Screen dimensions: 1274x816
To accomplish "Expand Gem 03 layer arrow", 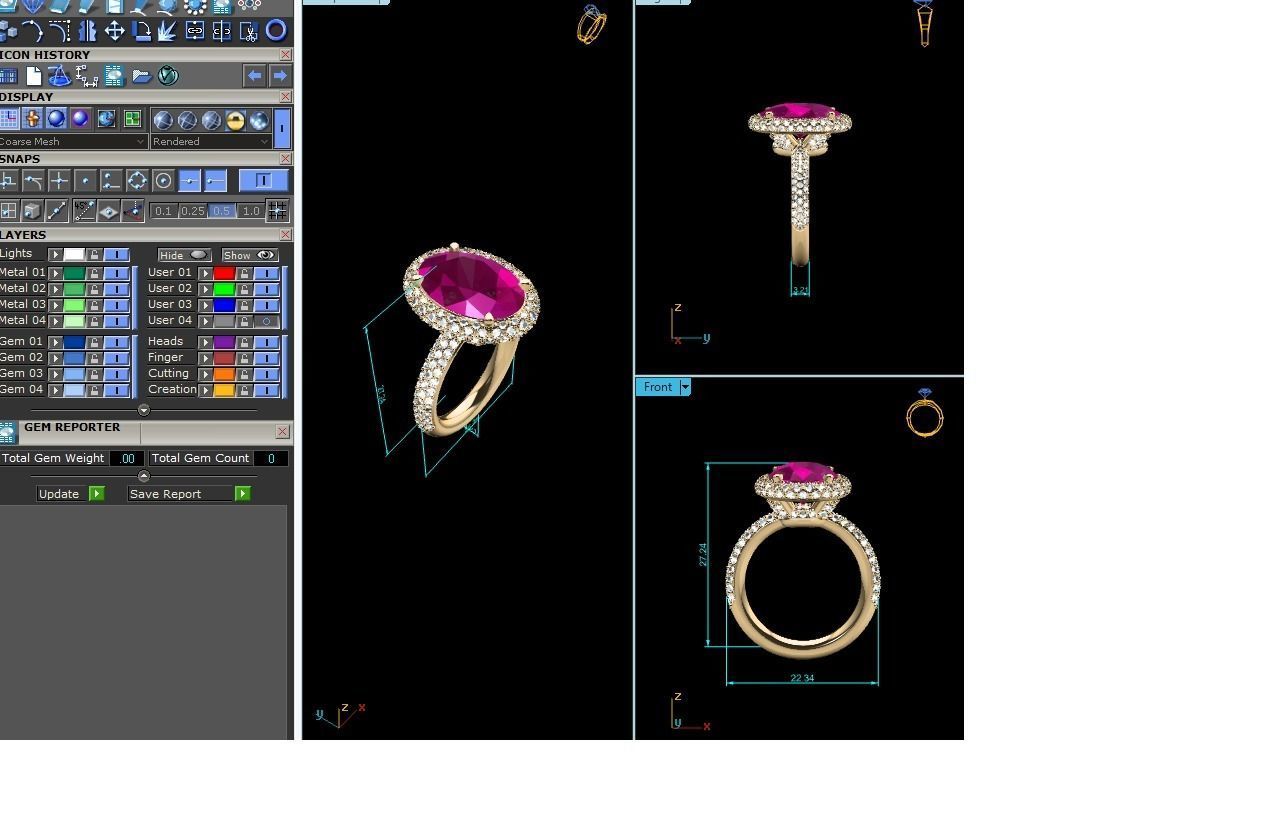I will point(56,374).
